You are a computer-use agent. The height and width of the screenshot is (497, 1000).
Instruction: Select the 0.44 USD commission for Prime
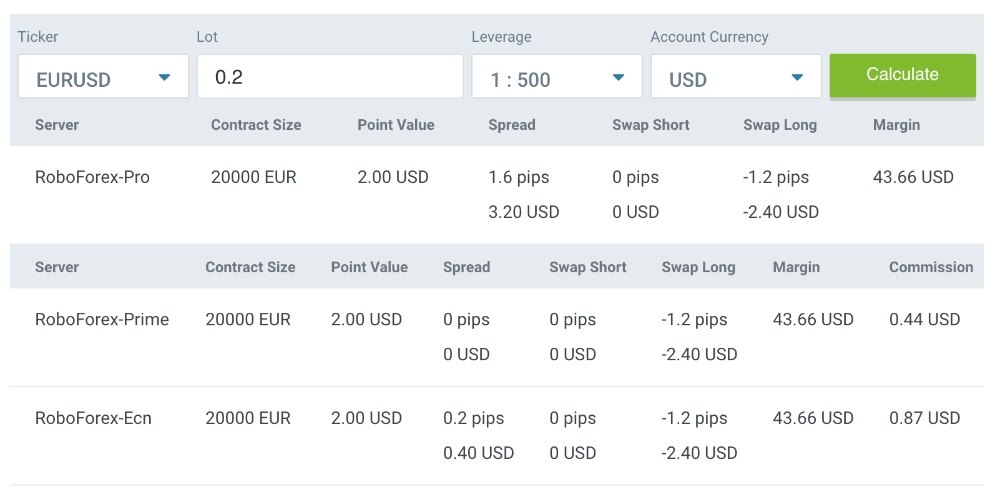(x=925, y=319)
